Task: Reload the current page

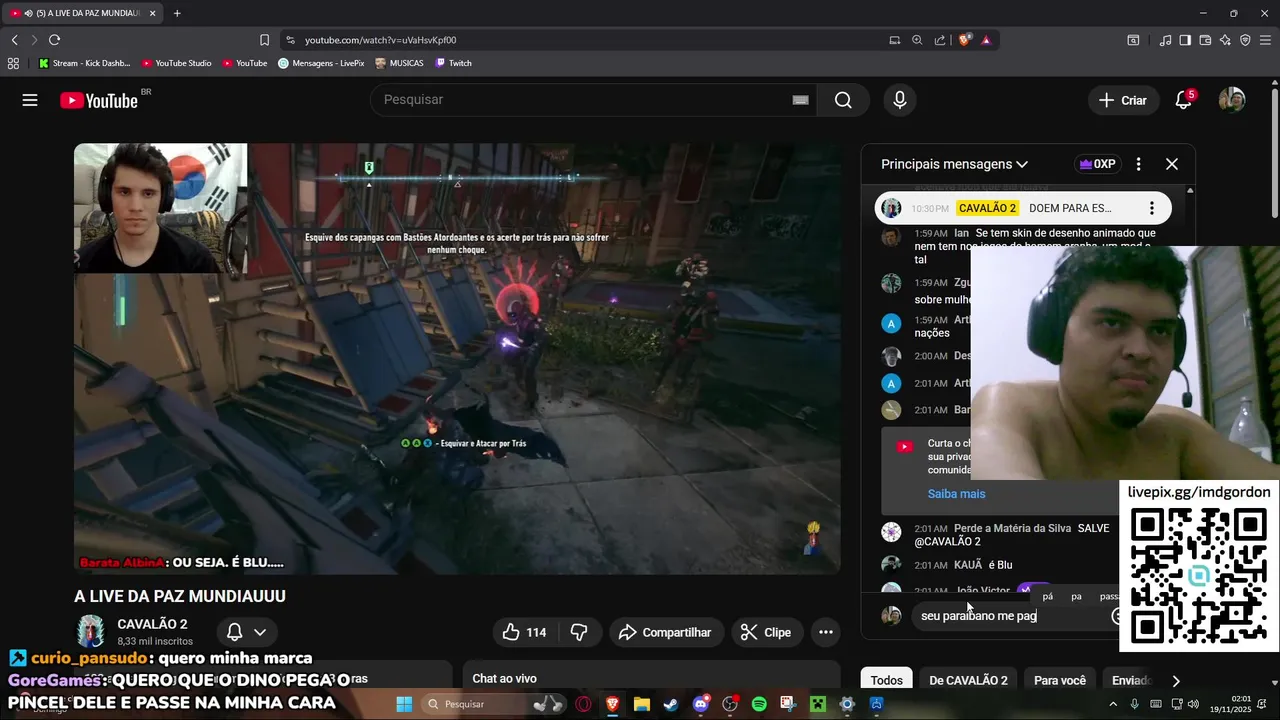Action: pyautogui.click(x=54, y=40)
